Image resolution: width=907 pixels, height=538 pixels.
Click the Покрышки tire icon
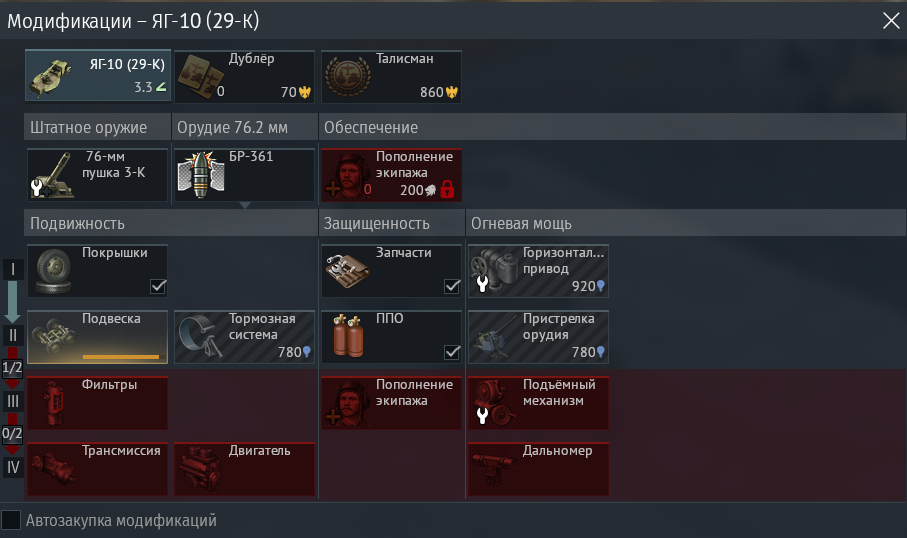54,271
